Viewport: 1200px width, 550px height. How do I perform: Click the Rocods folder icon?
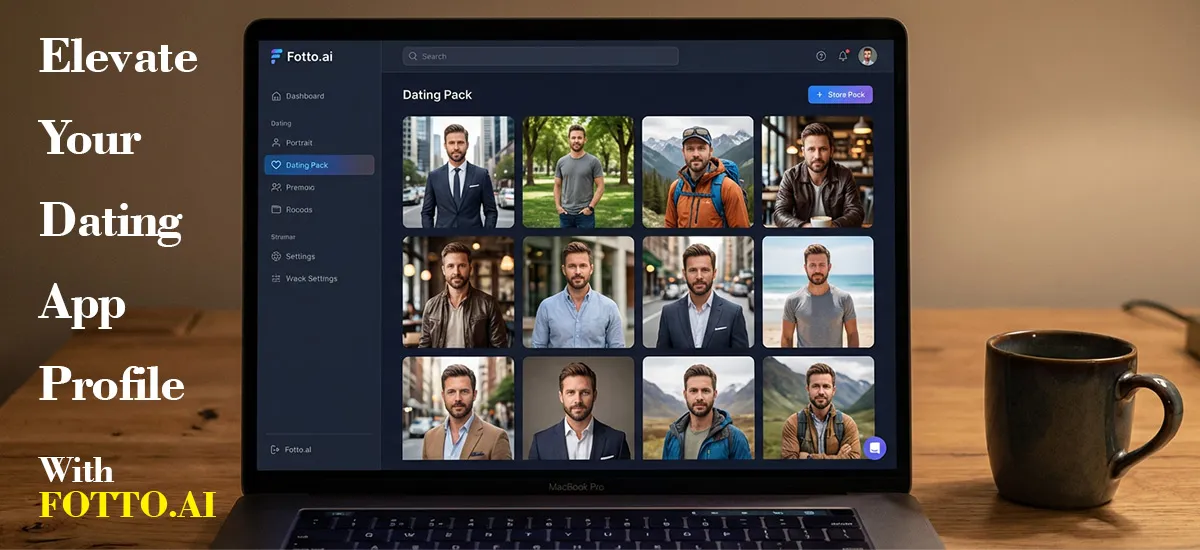[x=276, y=210]
